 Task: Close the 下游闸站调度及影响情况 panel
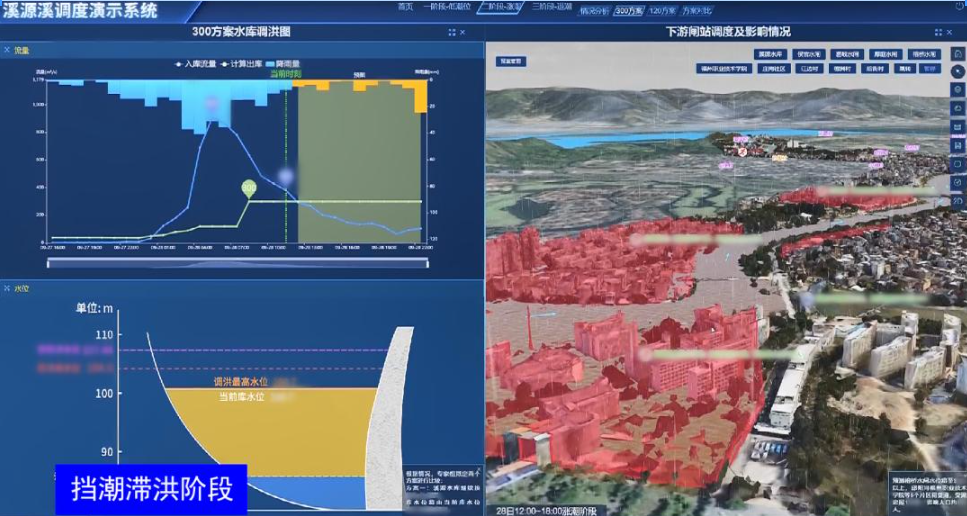[954, 32]
